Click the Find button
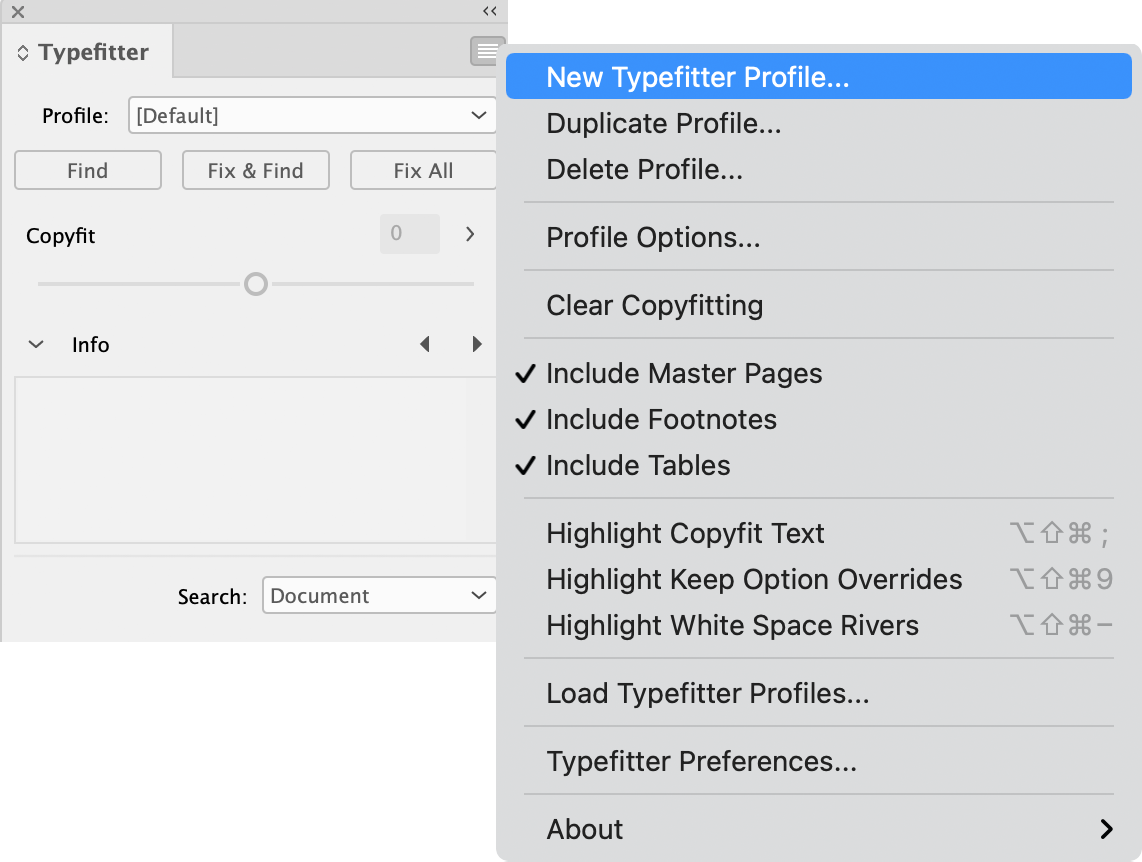The height and width of the screenshot is (862, 1142). (87, 170)
